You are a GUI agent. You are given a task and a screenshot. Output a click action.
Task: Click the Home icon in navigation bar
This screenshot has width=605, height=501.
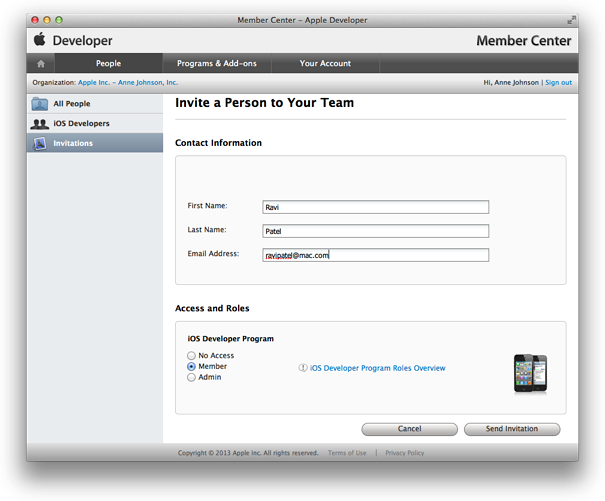pyautogui.click(x=41, y=63)
